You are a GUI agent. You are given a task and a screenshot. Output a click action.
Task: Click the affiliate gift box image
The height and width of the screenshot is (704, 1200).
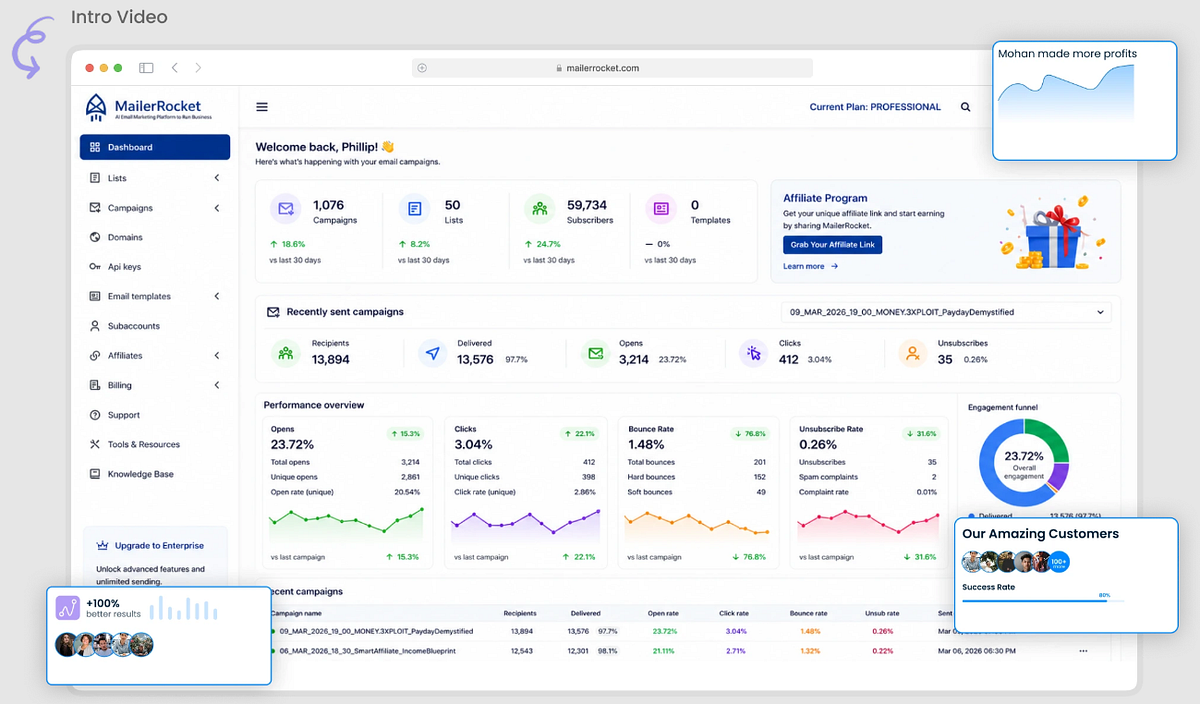click(1055, 234)
